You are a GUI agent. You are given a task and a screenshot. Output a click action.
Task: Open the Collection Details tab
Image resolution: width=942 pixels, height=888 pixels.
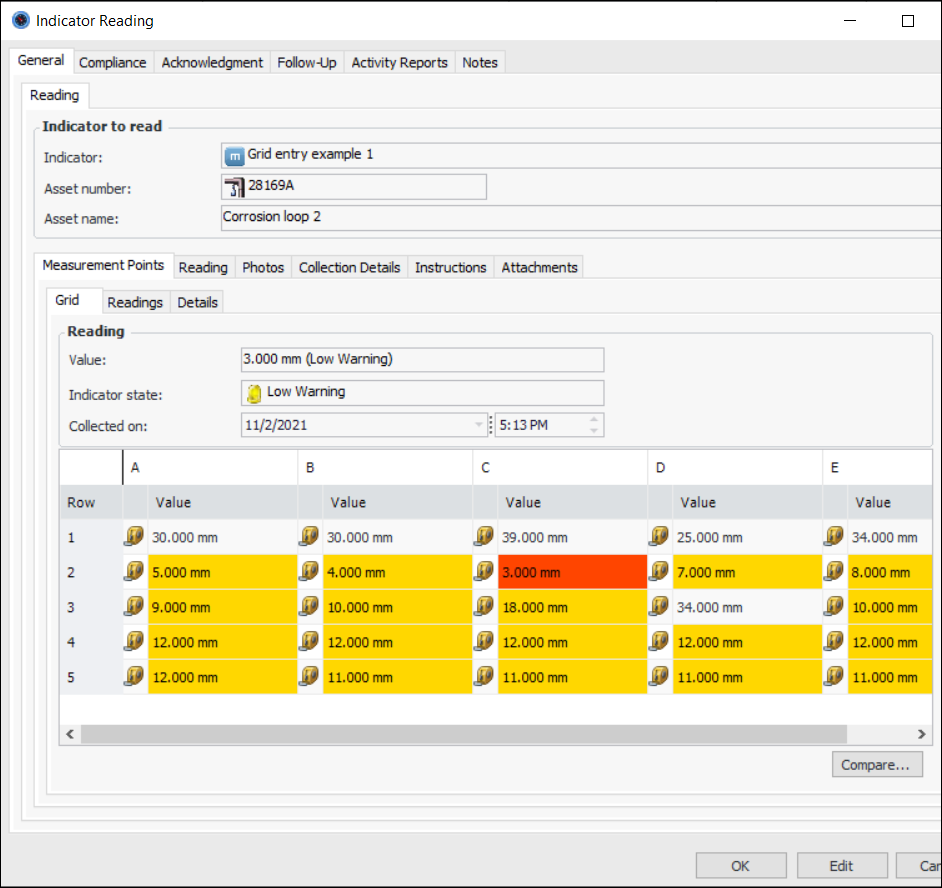pos(349,267)
